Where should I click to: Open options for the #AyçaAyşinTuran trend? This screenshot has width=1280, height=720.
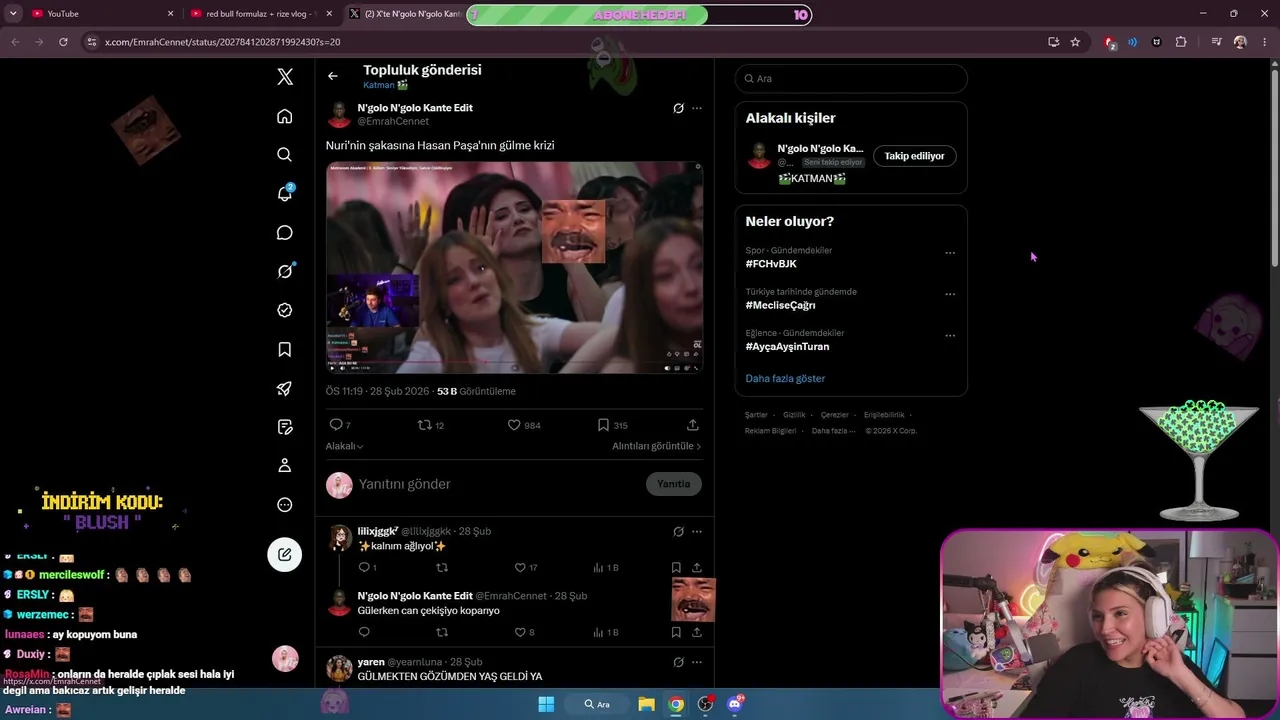(950, 335)
